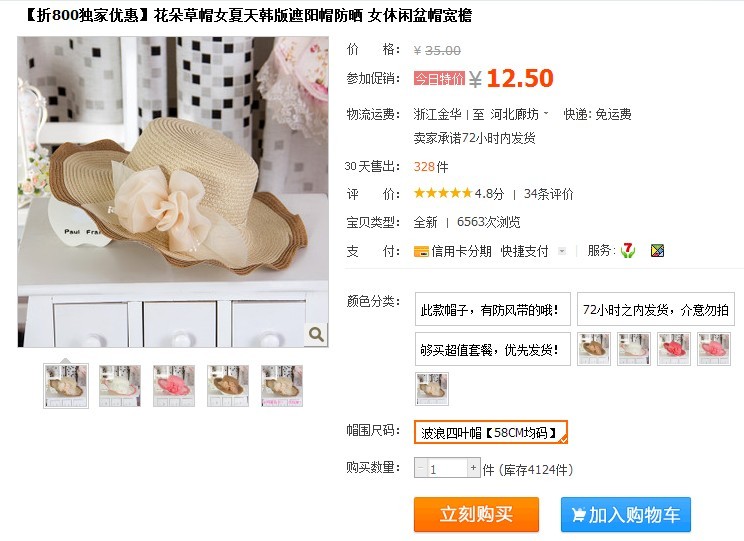
Task: Click the five-star rating icons
Action: coord(443,193)
